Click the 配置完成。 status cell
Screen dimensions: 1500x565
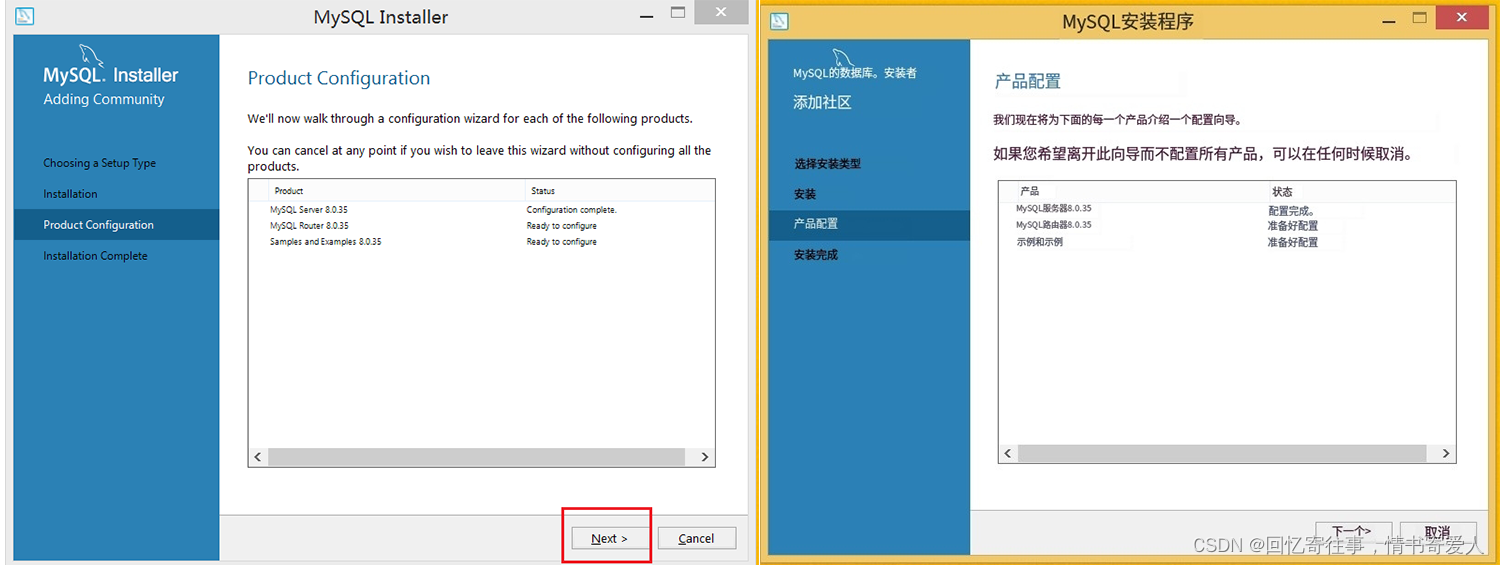(x=1293, y=210)
